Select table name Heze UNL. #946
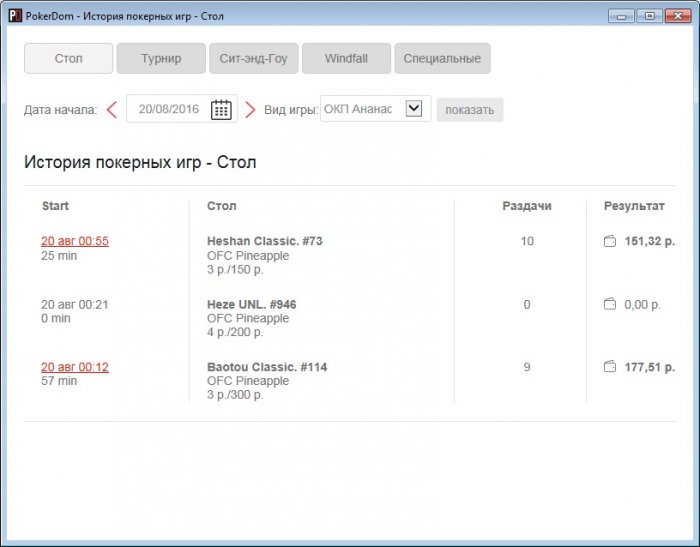This screenshot has height=547, width=700. [252, 305]
